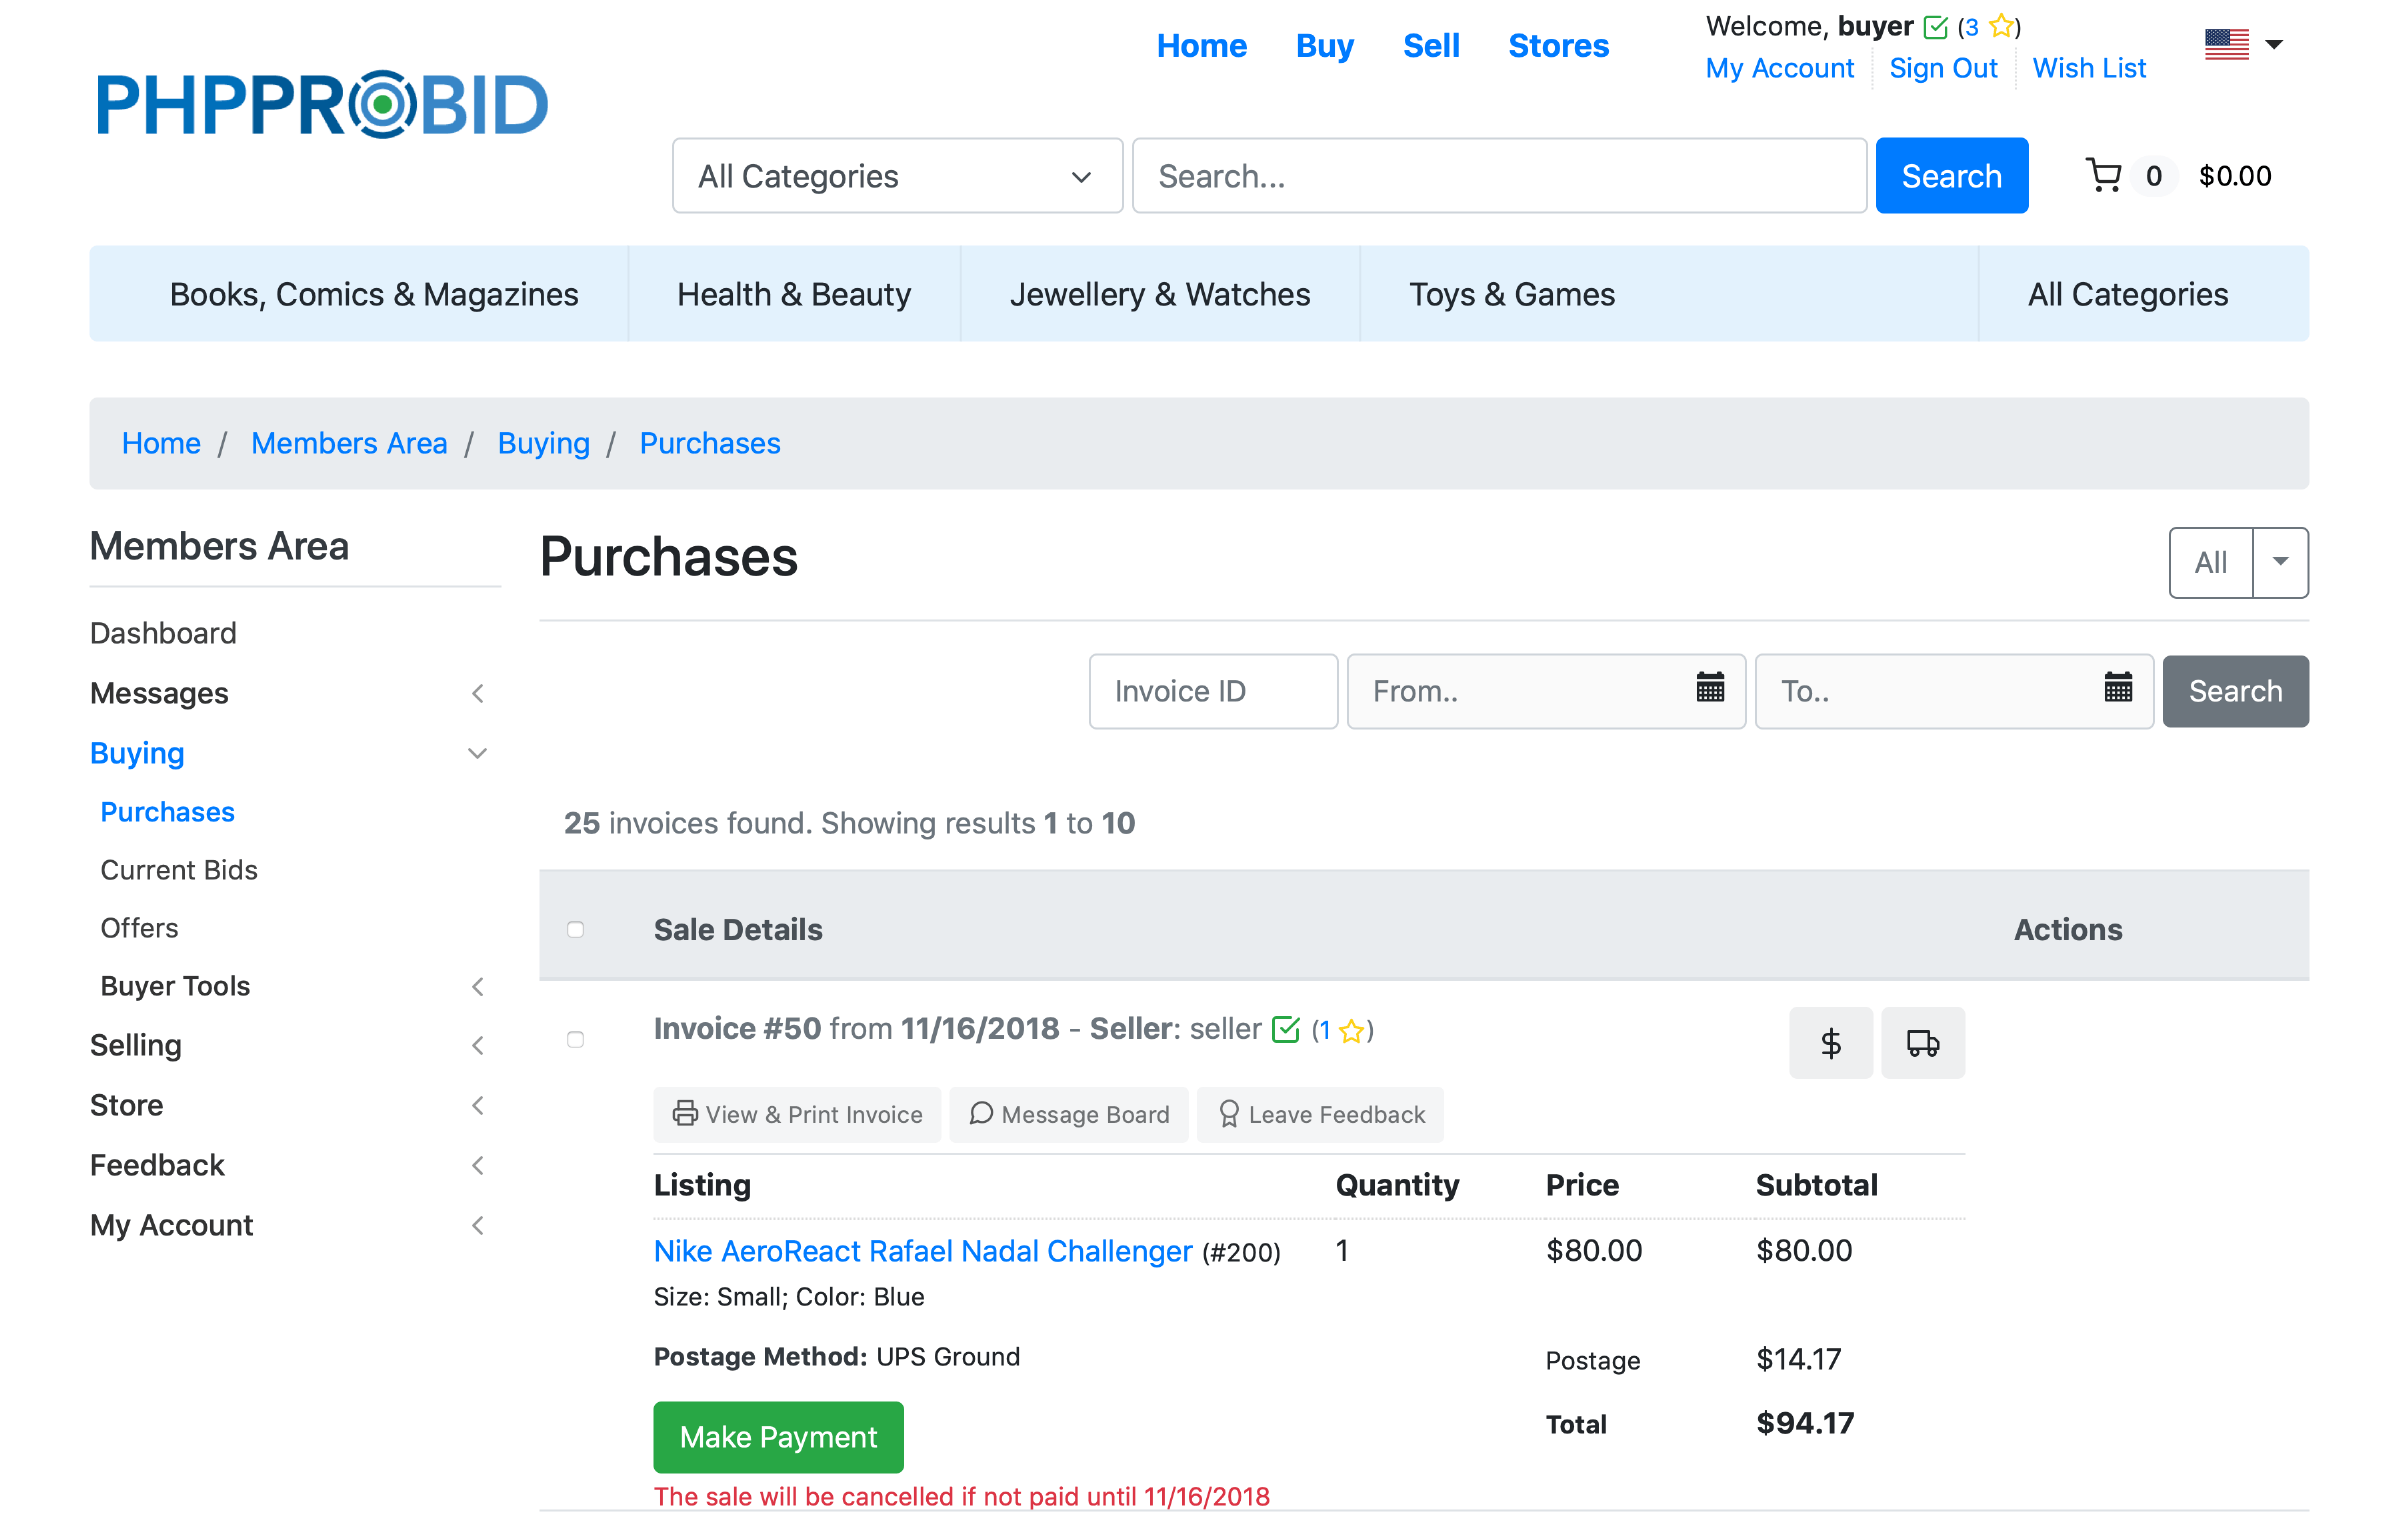Open the From date calendar icon
The width and height of the screenshot is (2400, 1522).
(x=1710, y=688)
